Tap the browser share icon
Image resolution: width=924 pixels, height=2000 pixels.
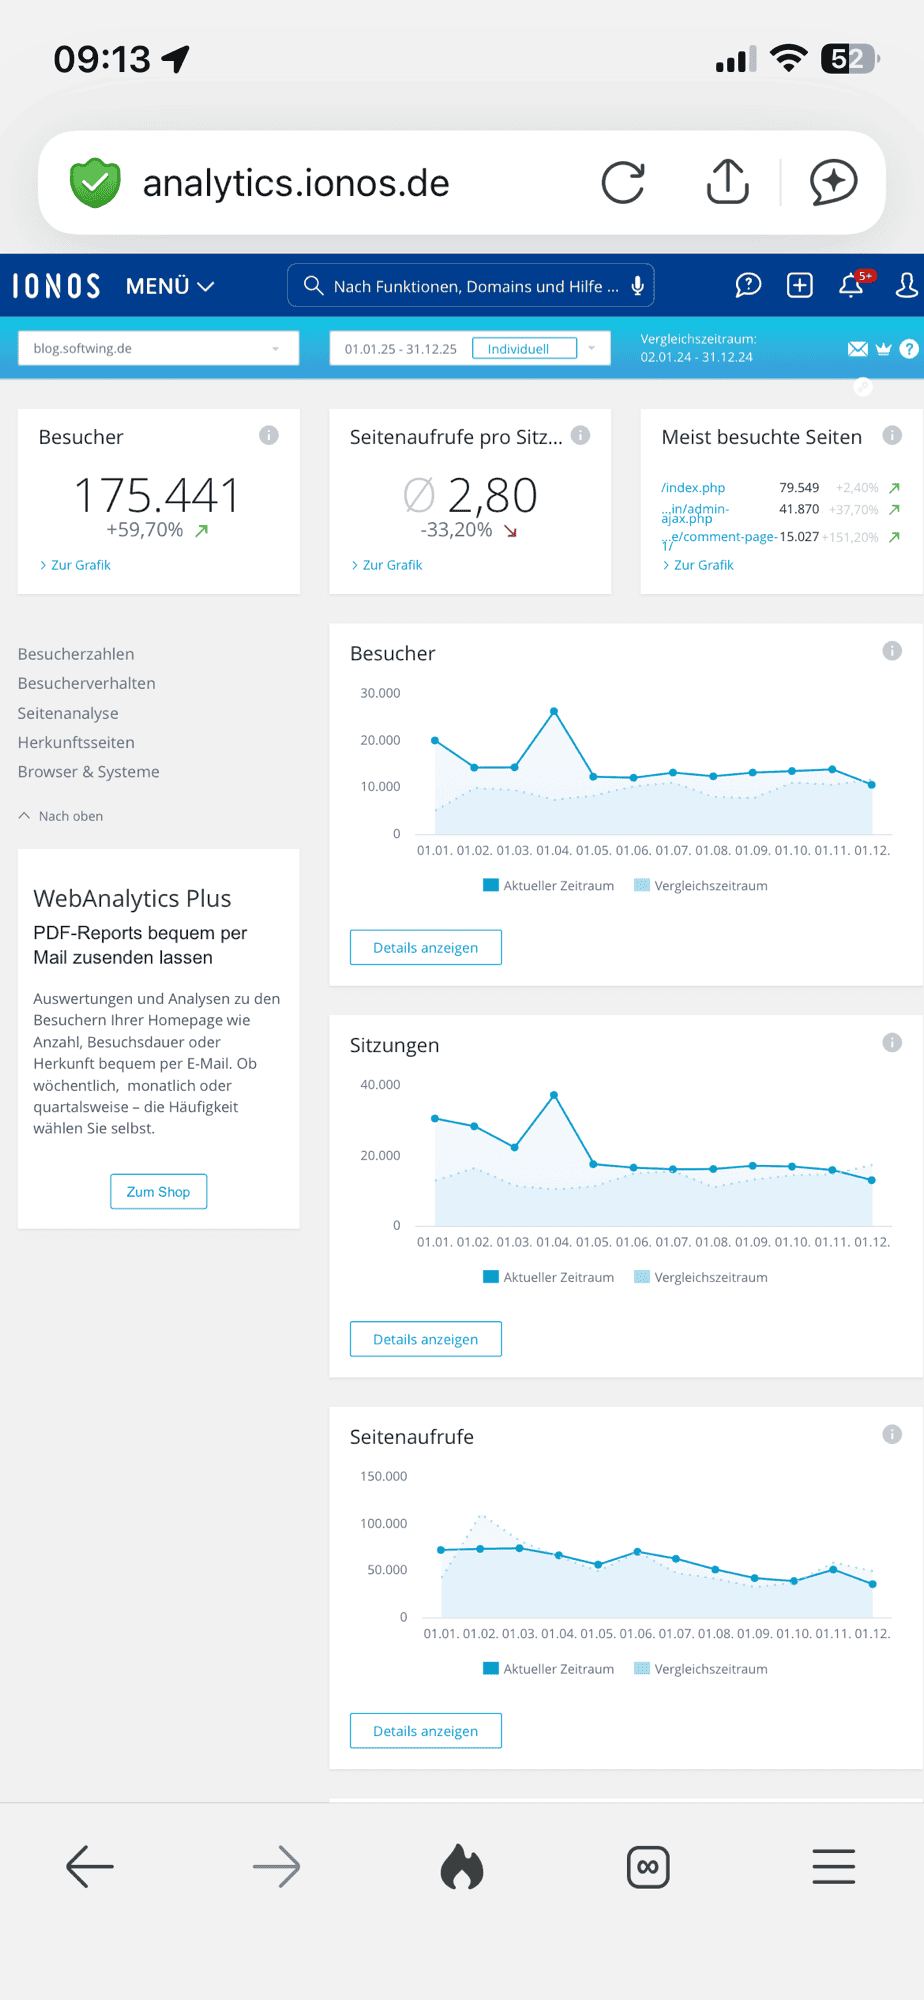point(727,183)
